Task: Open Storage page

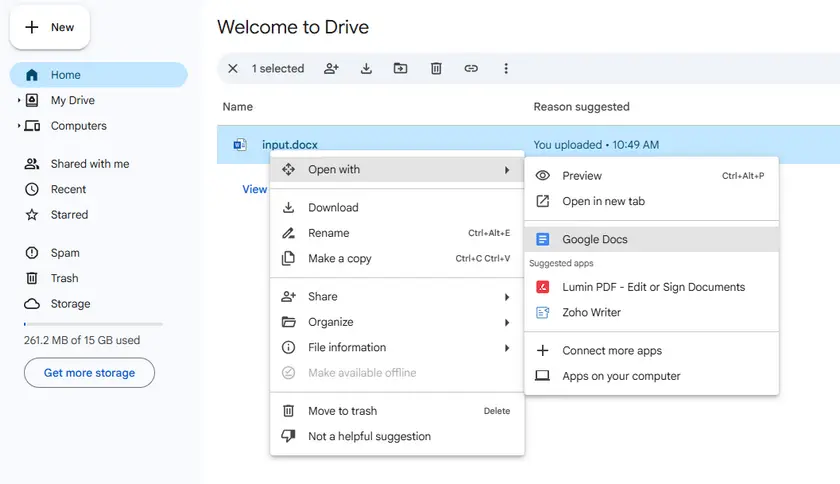Action: [x=70, y=304]
